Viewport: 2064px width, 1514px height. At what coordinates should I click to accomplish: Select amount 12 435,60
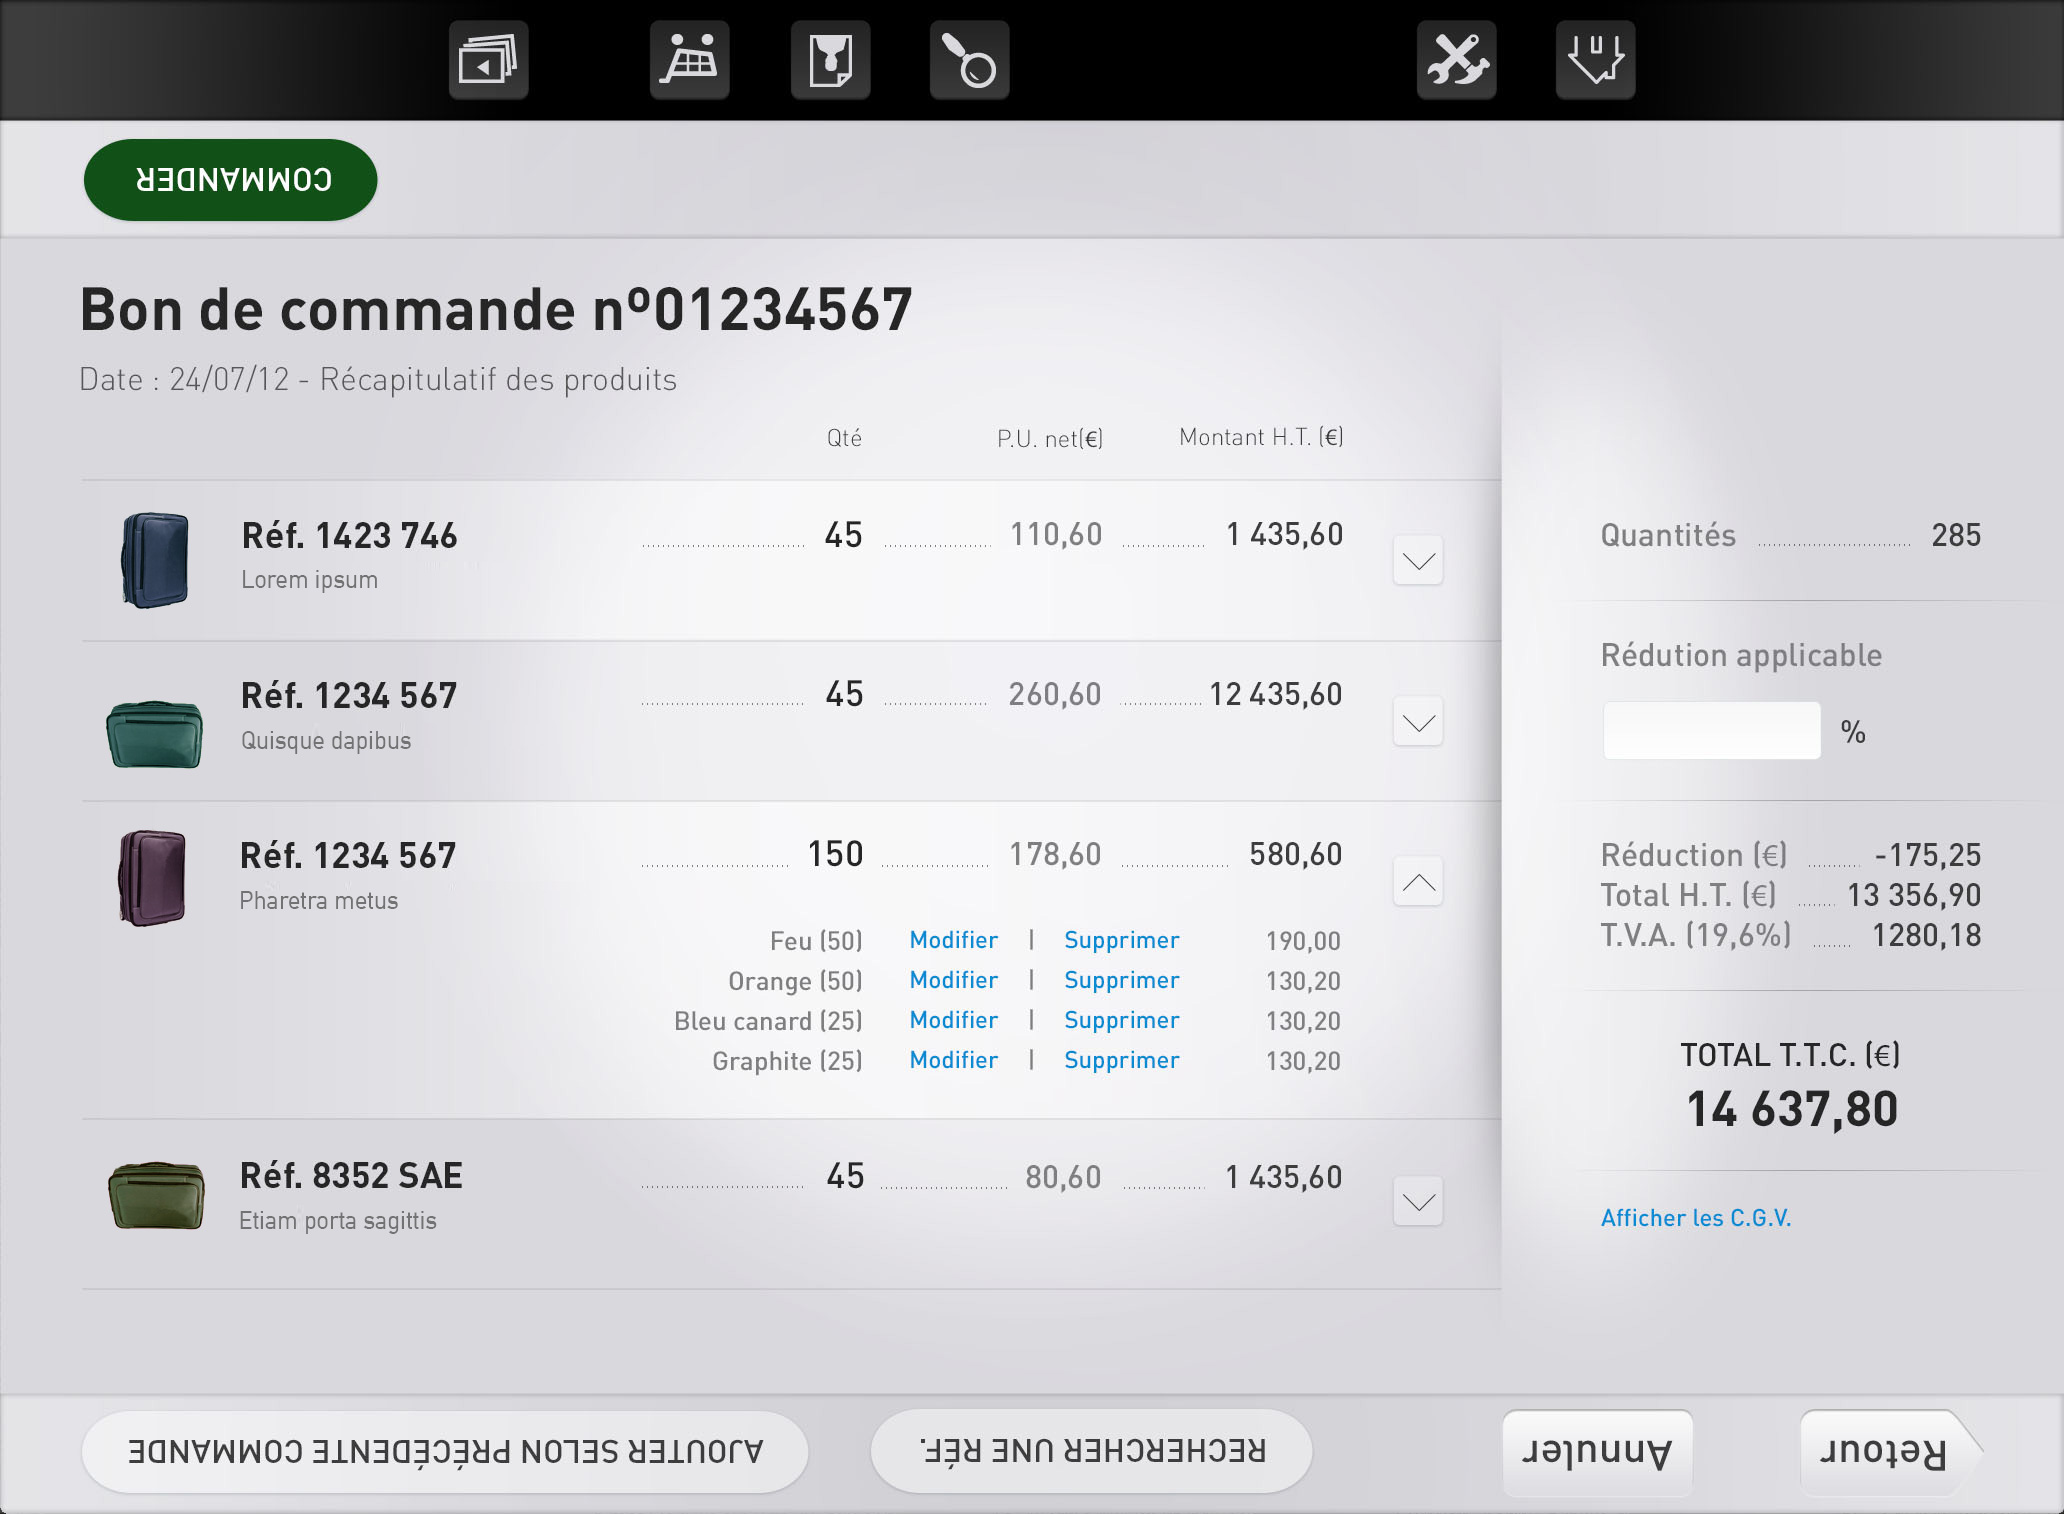click(1276, 694)
